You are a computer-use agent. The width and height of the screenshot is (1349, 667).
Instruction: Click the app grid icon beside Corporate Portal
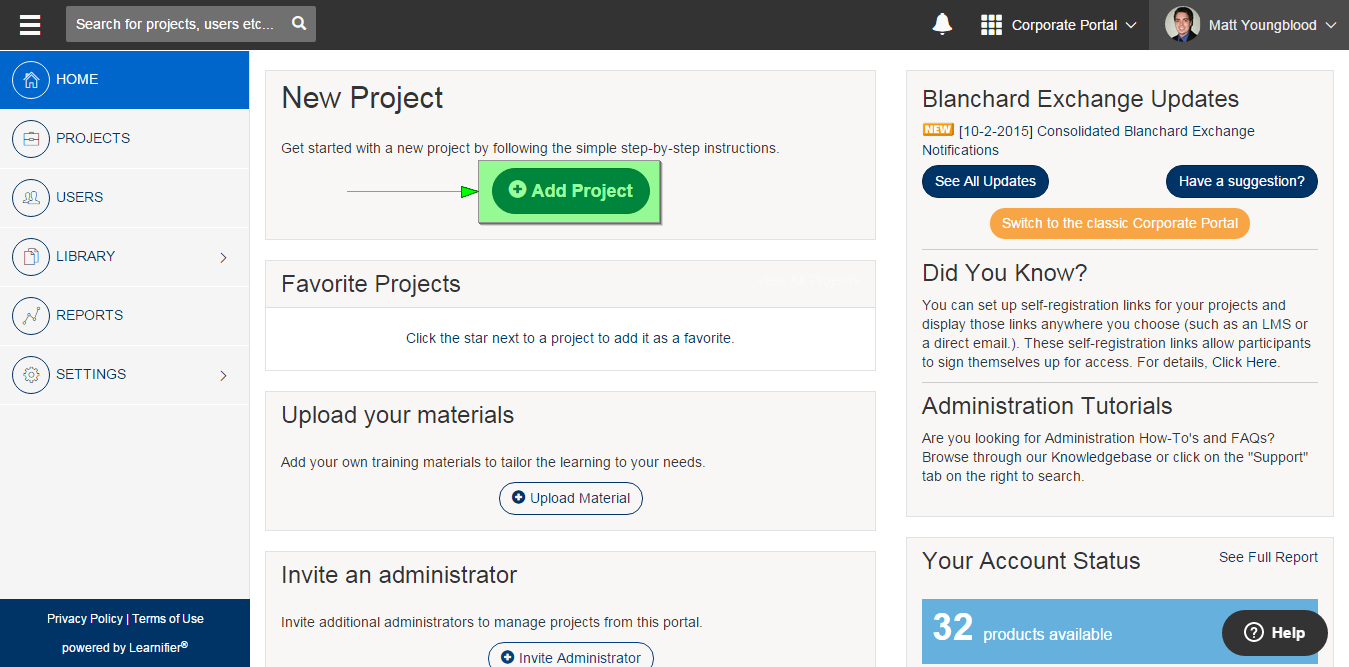coord(990,23)
